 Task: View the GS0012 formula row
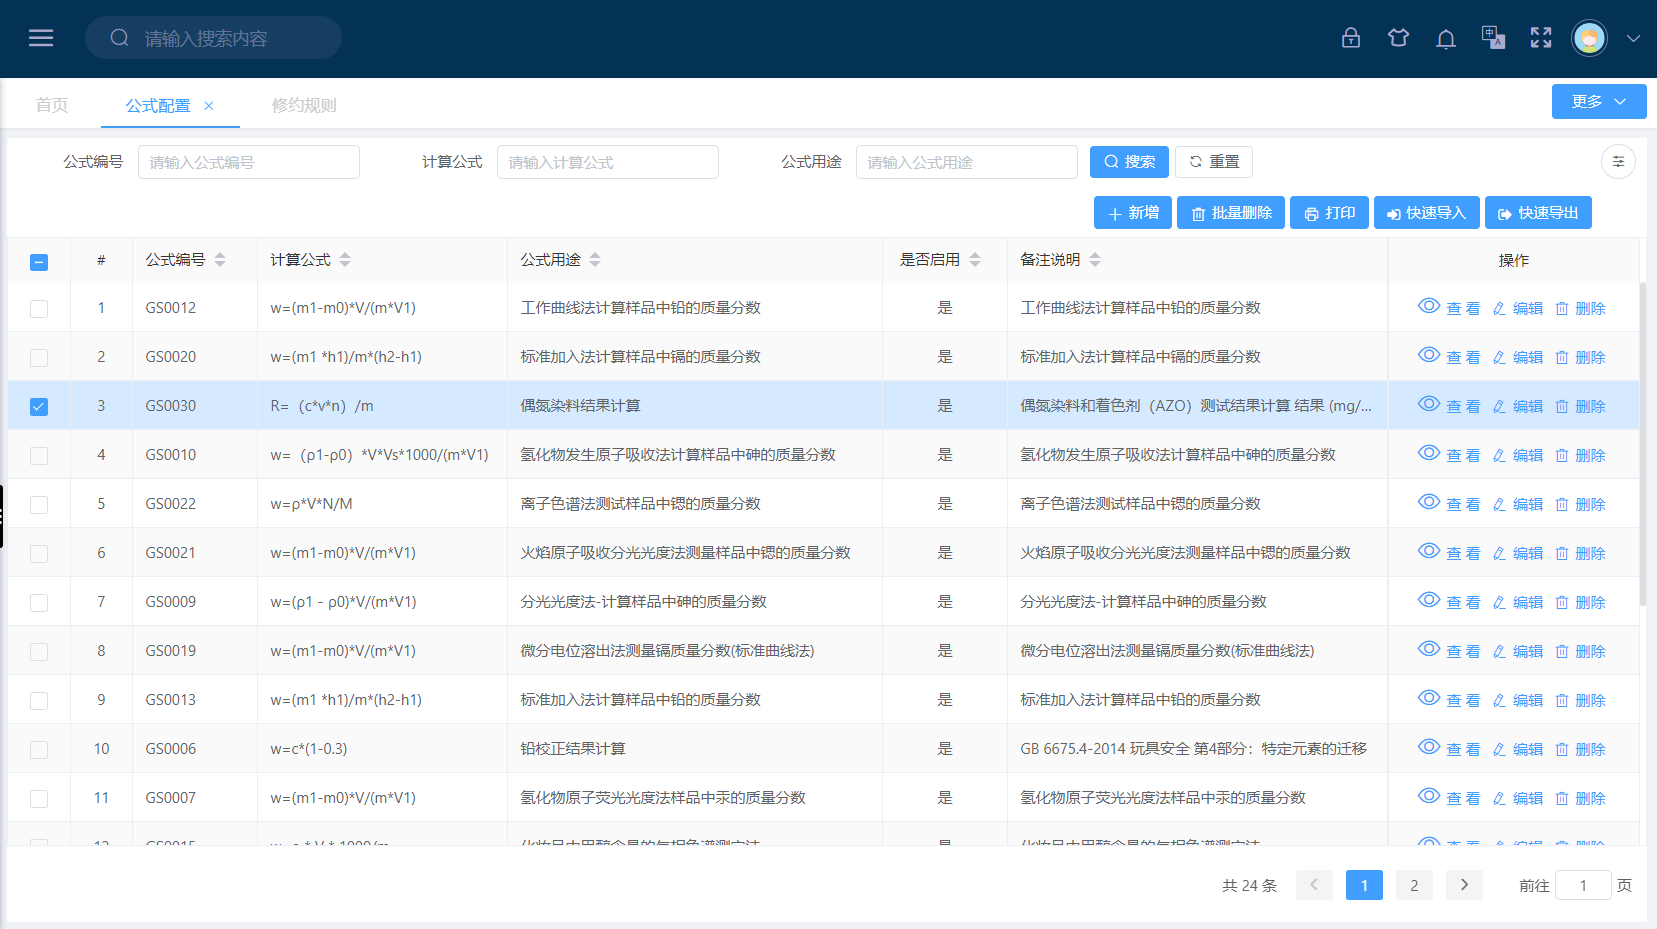coord(1449,308)
